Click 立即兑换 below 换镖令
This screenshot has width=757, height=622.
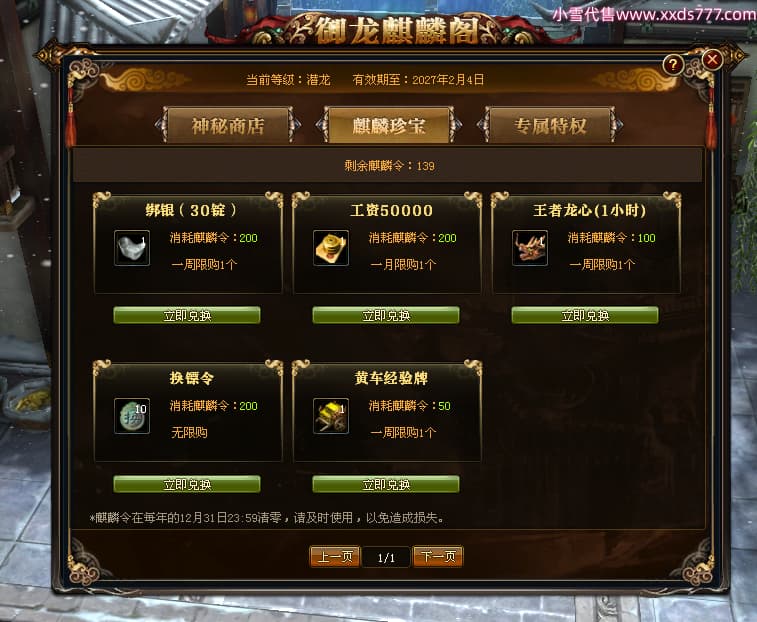[x=187, y=484]
